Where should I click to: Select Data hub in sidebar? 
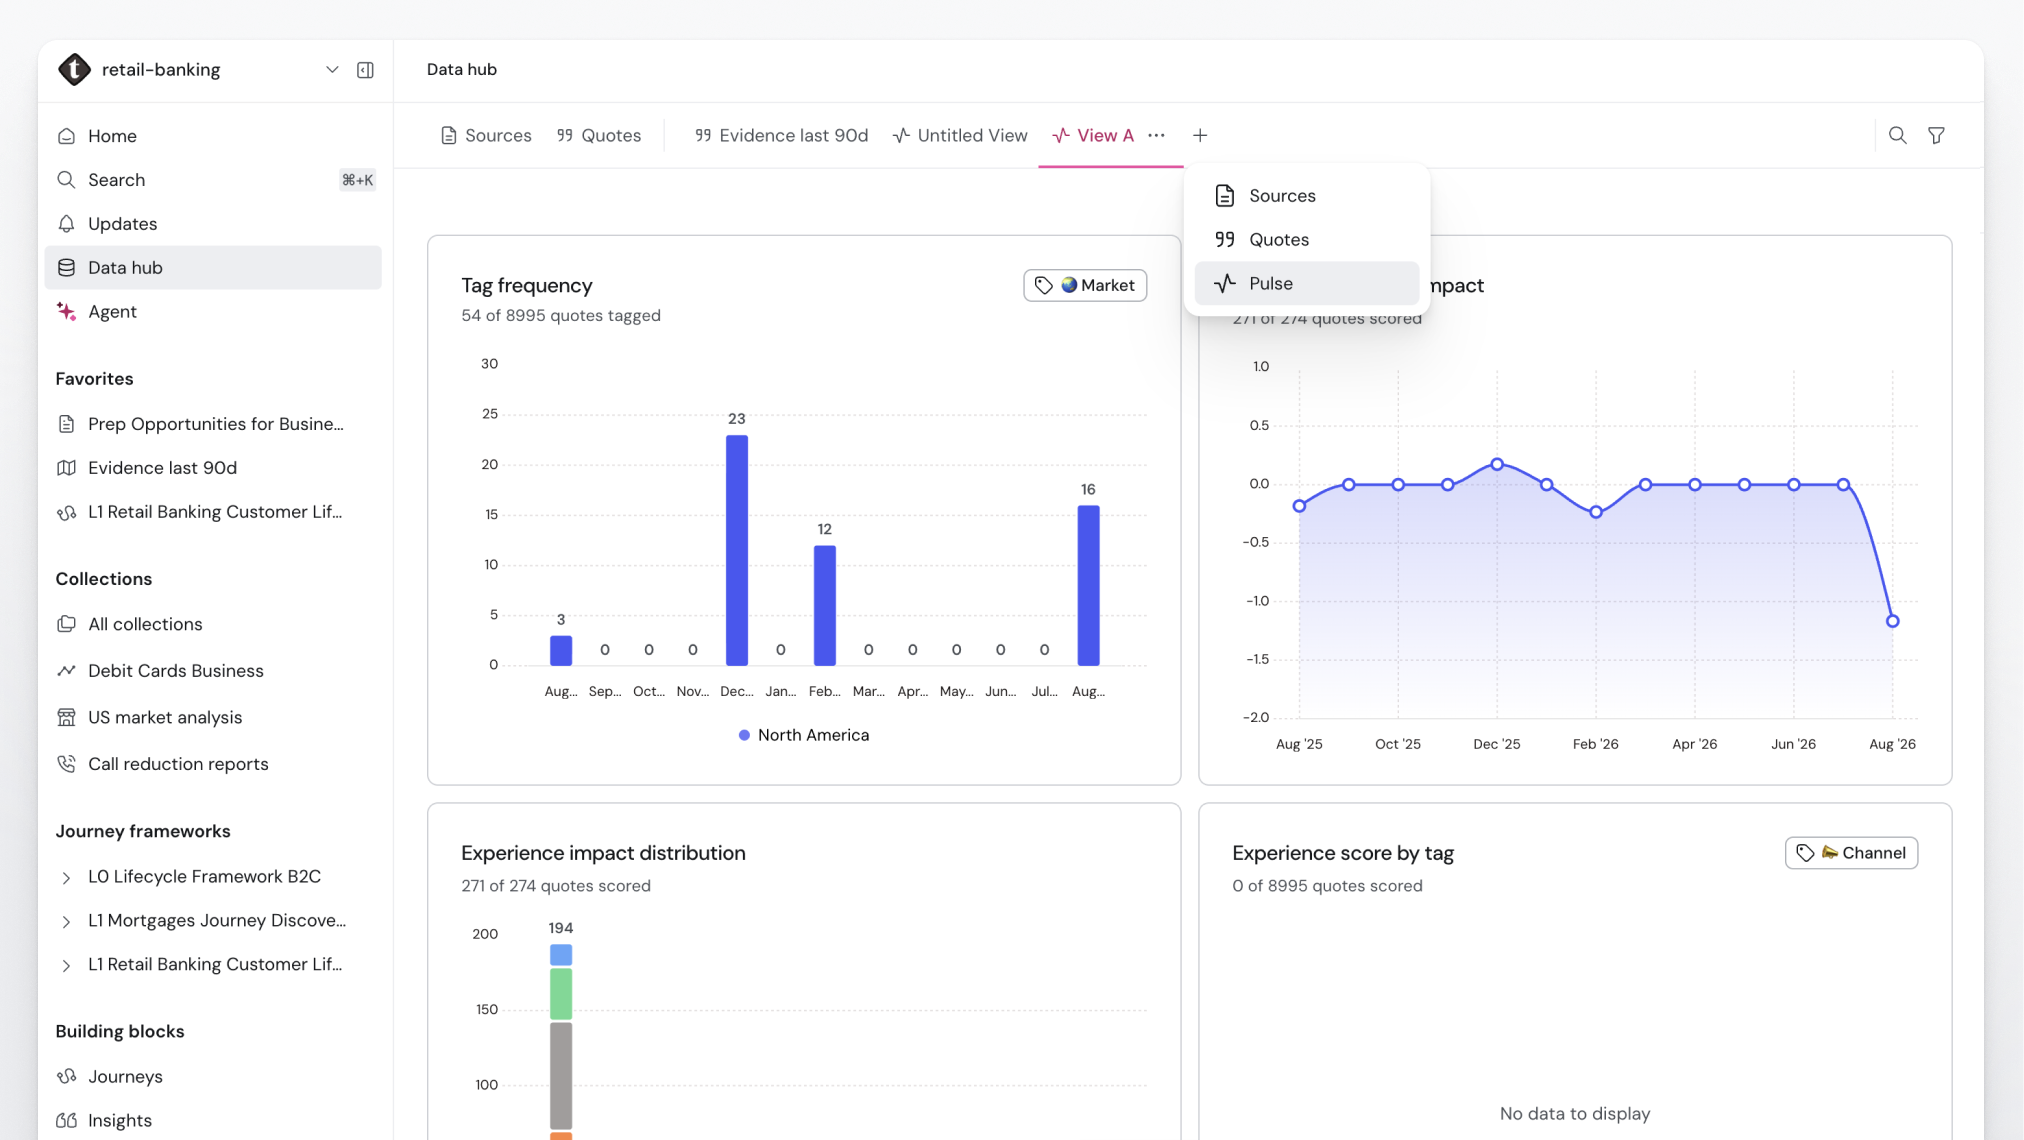tap(213, 268)
